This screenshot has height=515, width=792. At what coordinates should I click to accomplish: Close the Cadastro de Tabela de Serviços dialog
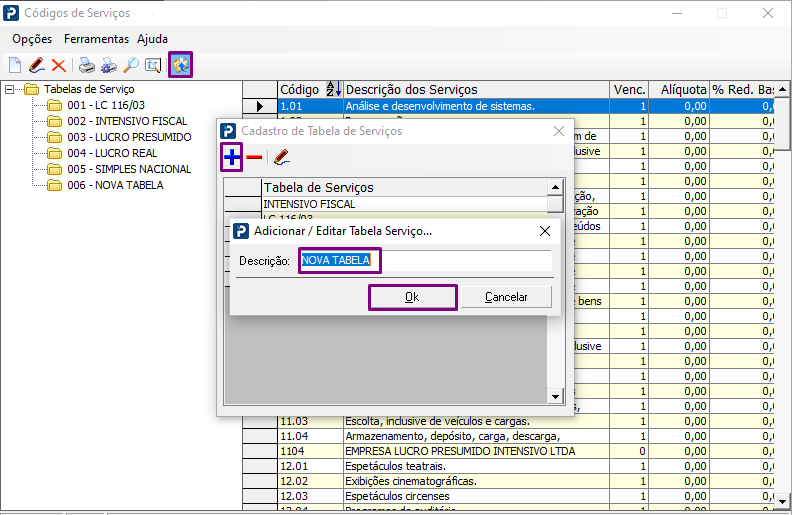pos(559,131)
